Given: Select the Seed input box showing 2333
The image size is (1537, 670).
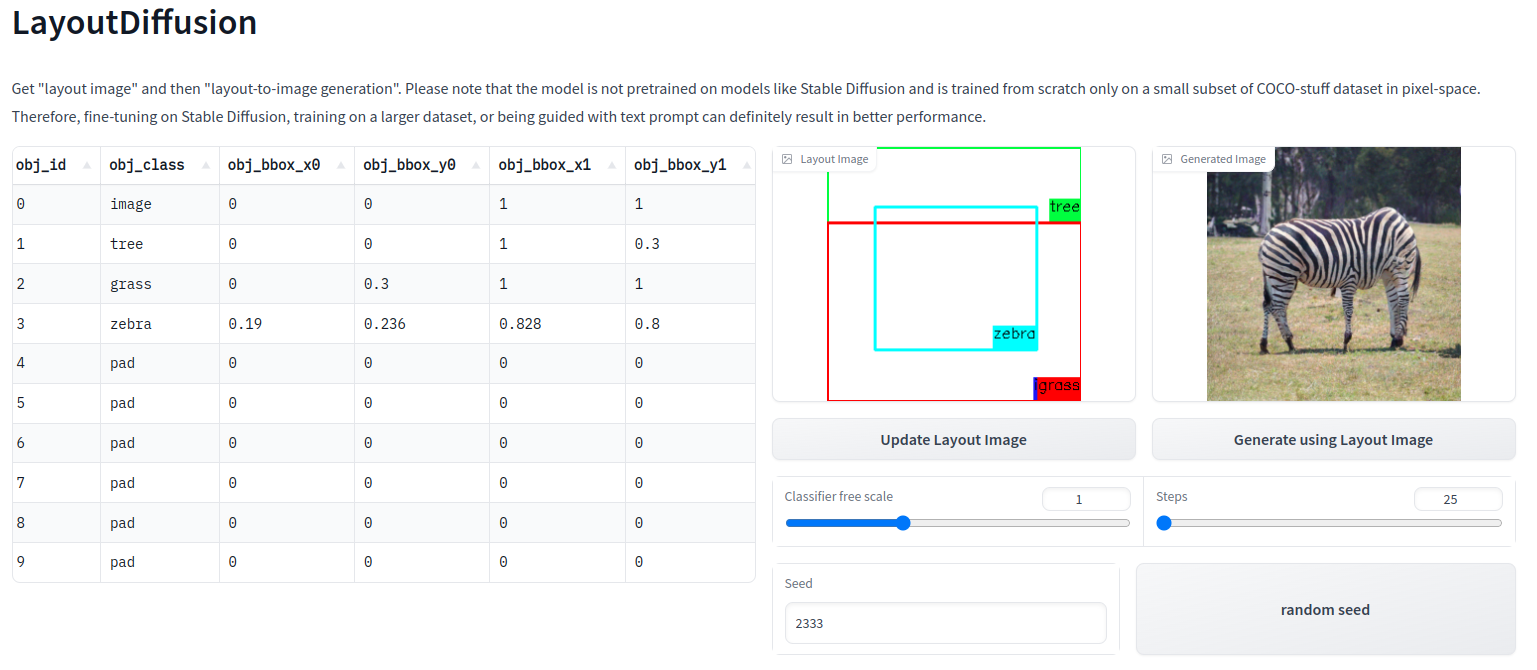Looking at the screenshot, I should (x=945, y=623).
